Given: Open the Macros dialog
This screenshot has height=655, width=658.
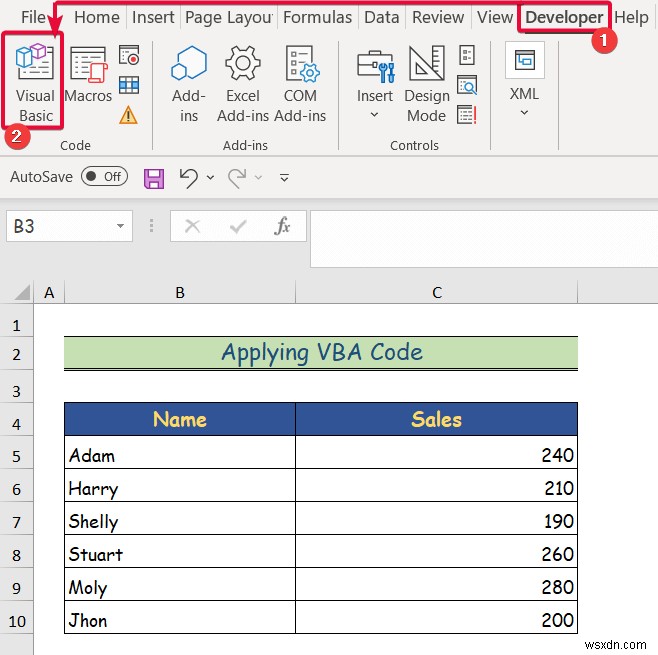Looking at the screenshot, I should [x=89, y=75].
